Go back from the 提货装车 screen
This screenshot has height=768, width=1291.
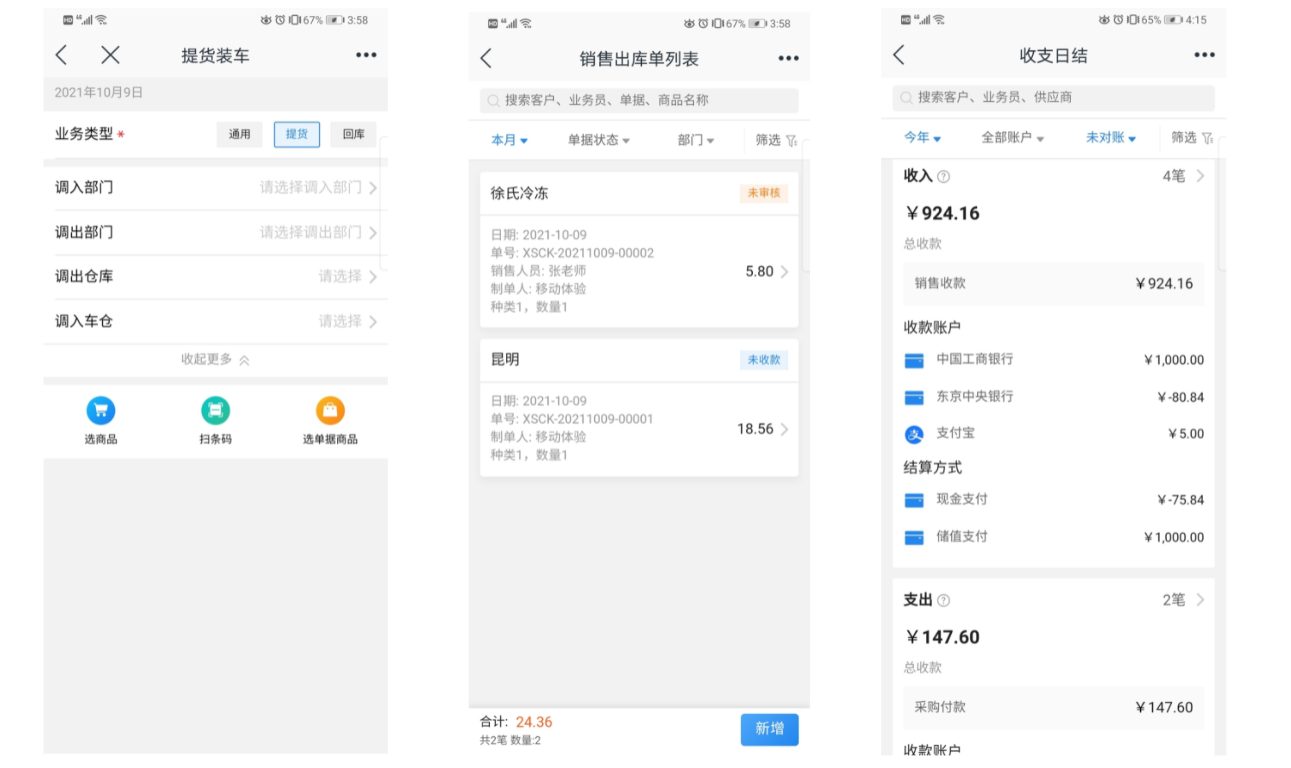coord(62,55)
